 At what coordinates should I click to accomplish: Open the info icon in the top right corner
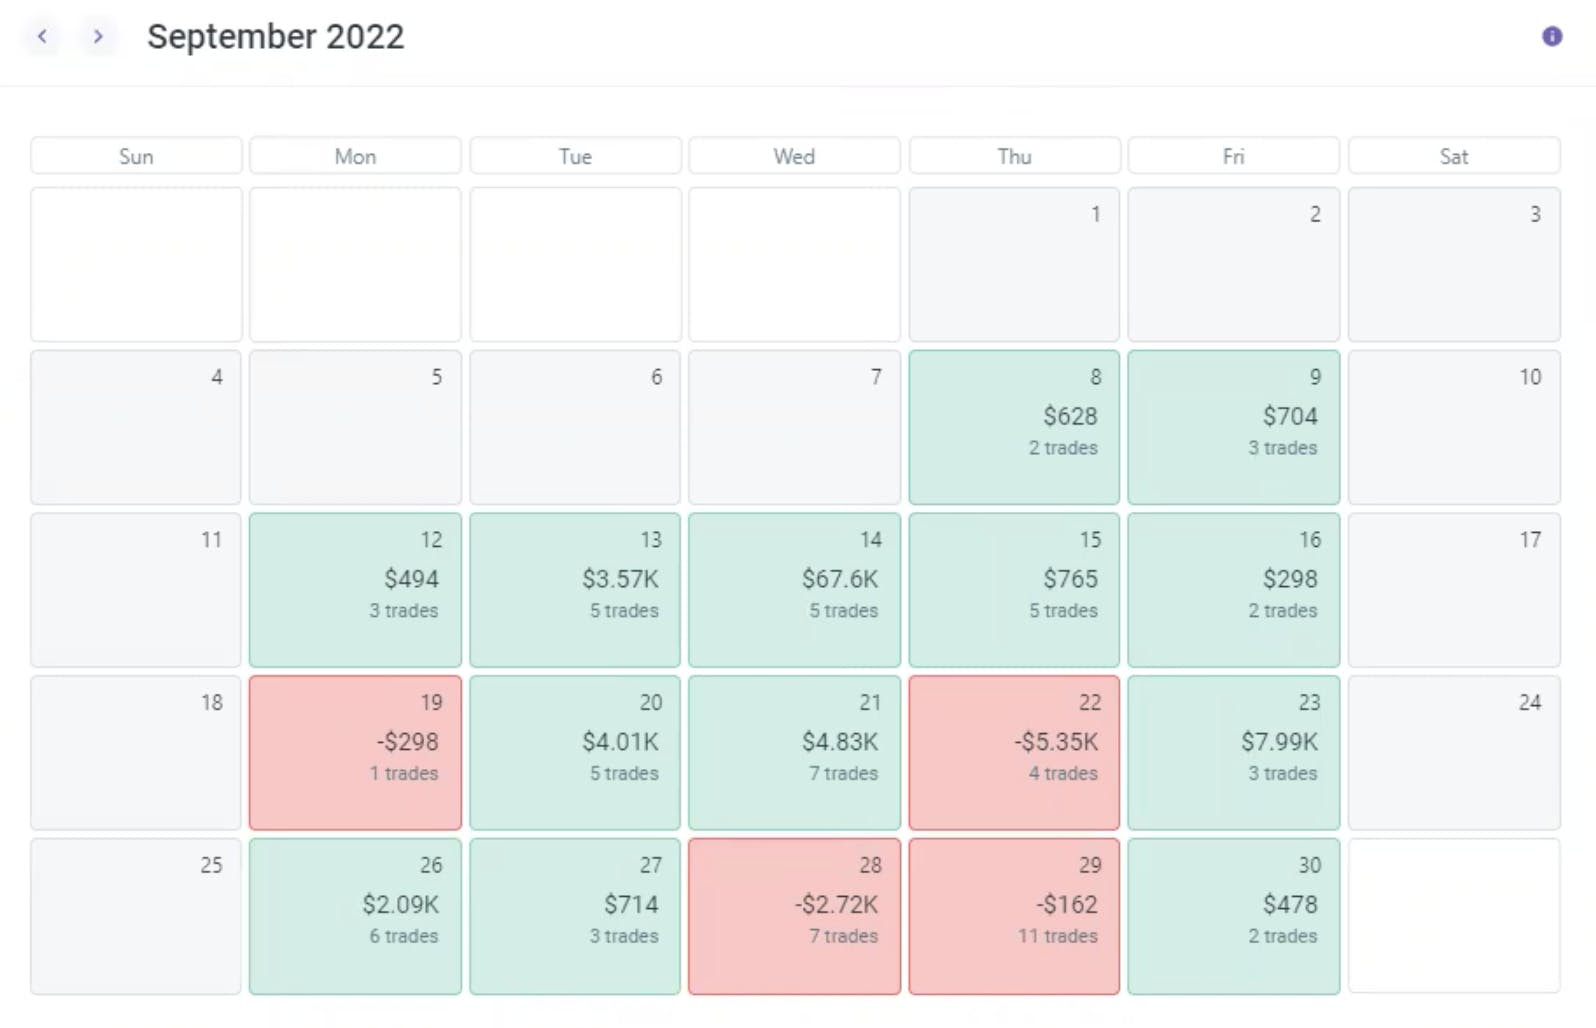pyautogui.click(x=1552, y=36)
